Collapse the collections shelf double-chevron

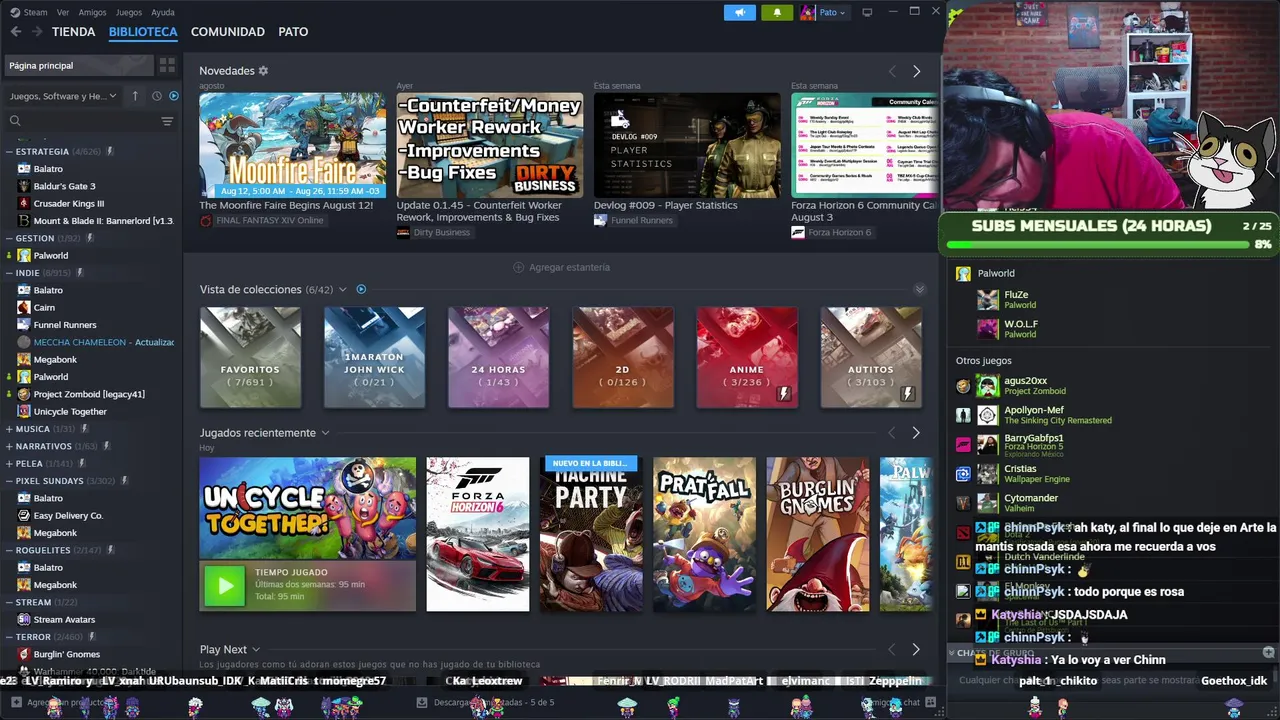pyautogui.click(x=920, y=290)
